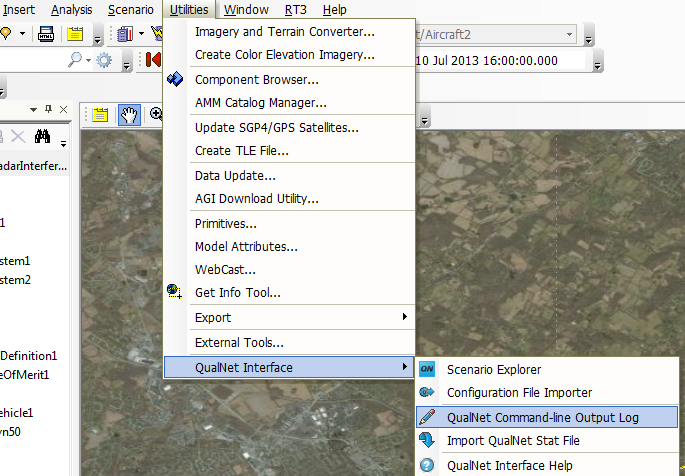
Task: Click the Scenario Explorer icon
Action: (x=427, y=369)
